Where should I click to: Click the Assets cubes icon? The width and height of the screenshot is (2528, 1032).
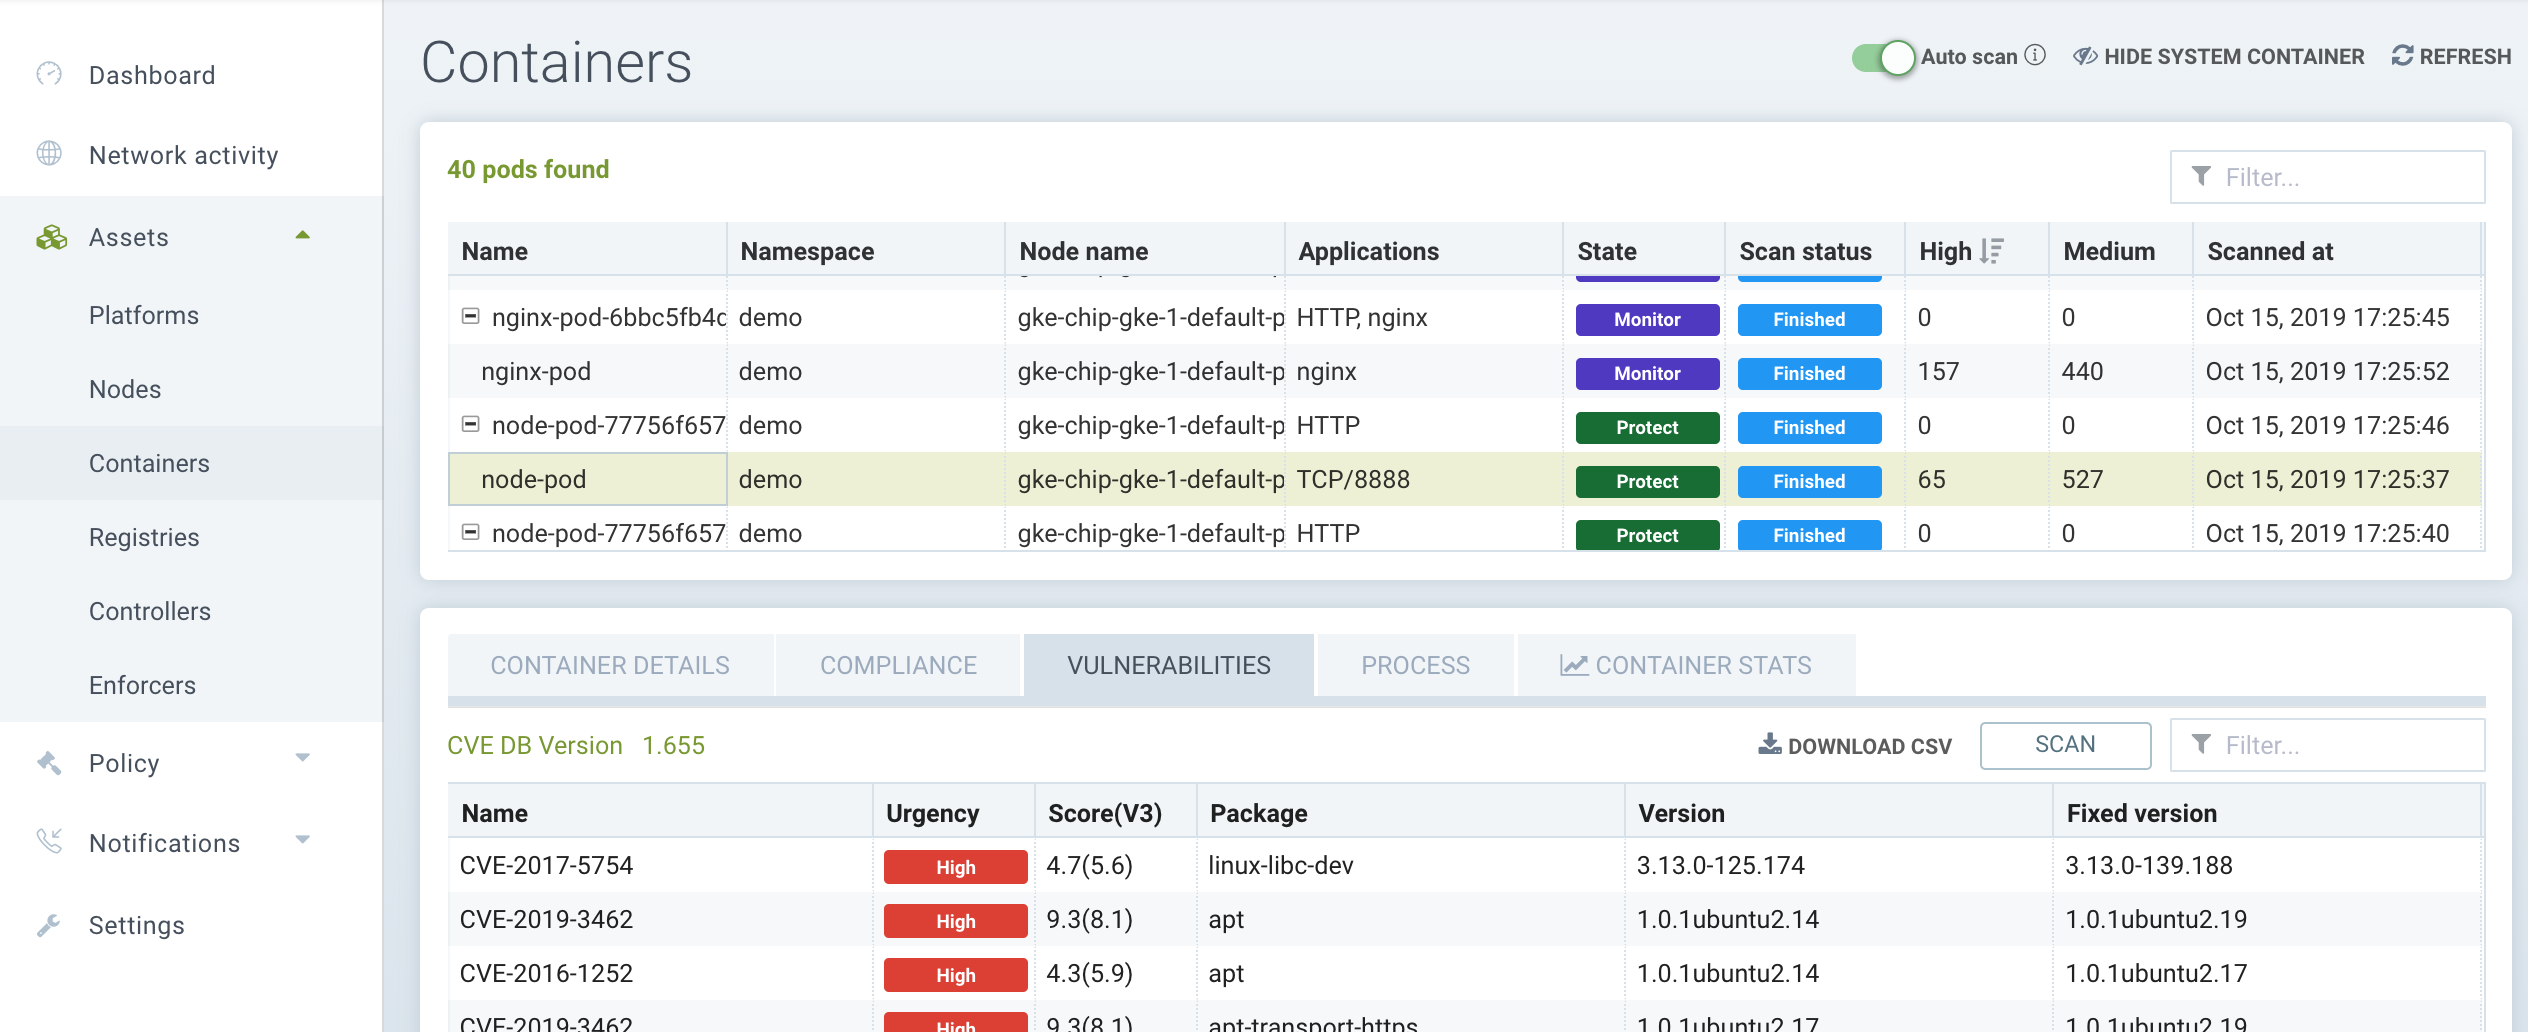[x=51, y=237]
